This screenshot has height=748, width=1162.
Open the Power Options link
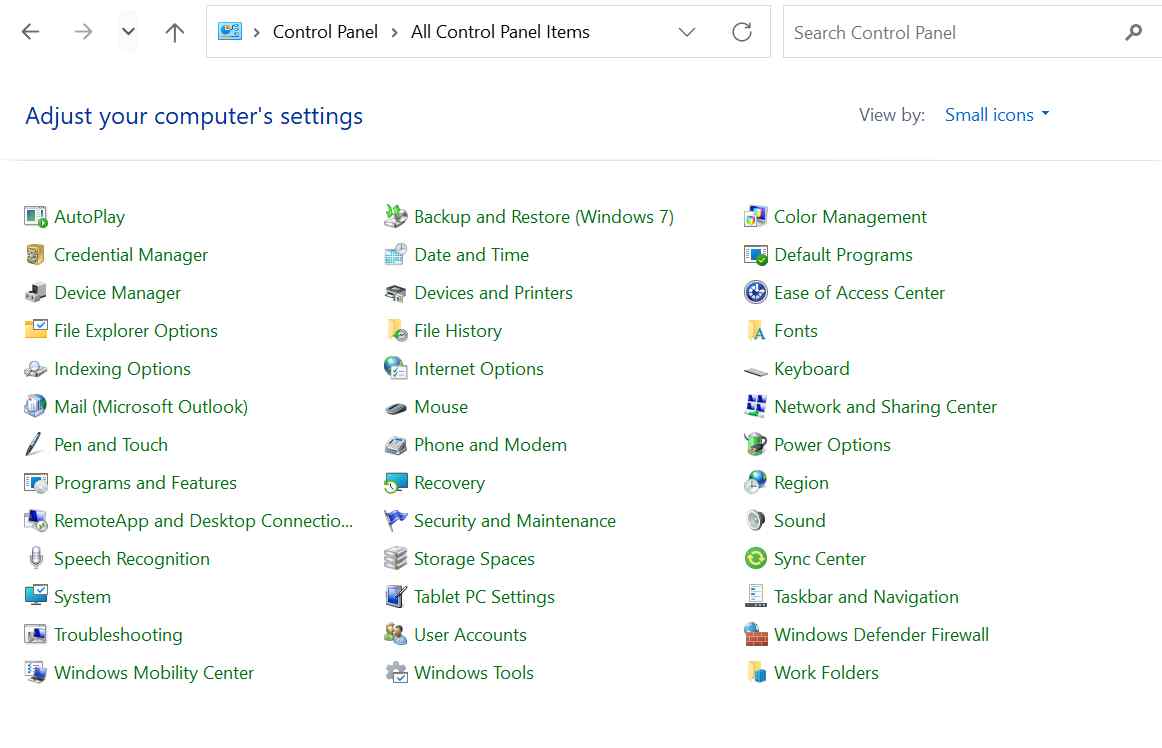(832, 445)
